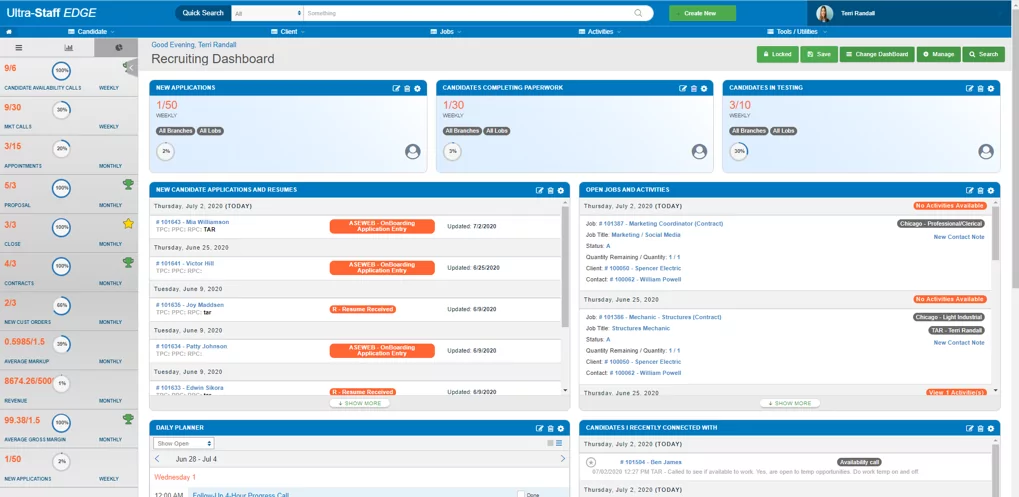Edit the Candidates In Testing widget

coord(970,88)
